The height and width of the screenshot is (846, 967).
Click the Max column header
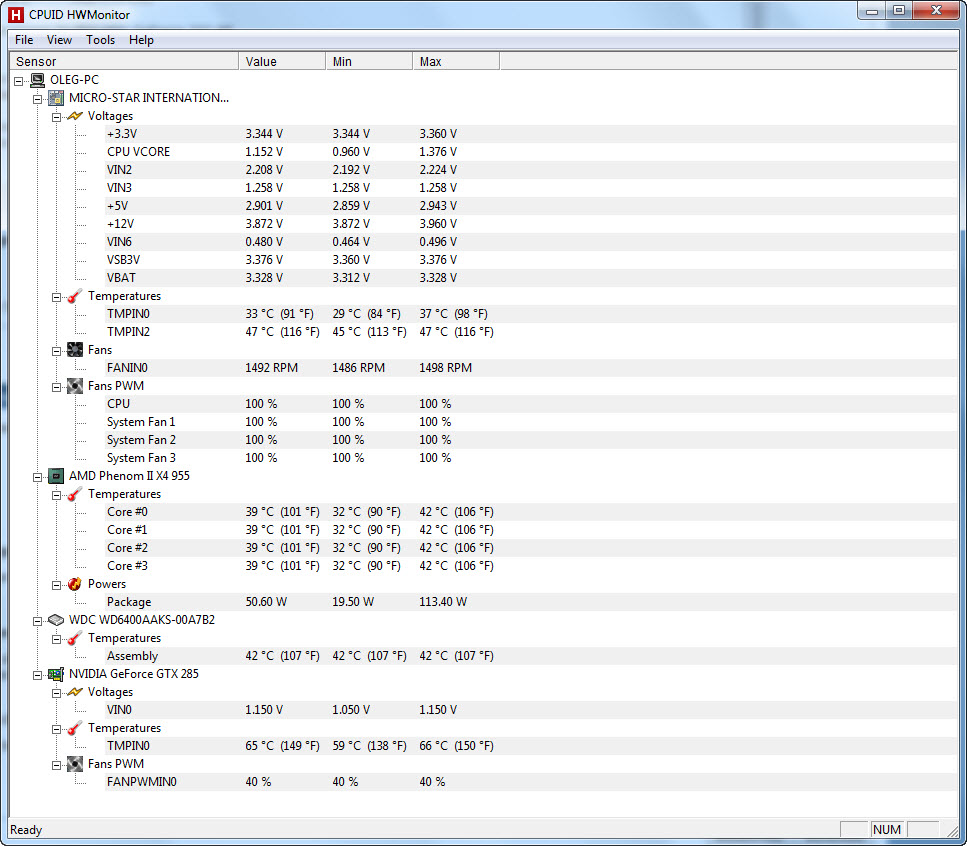point(456,62)
